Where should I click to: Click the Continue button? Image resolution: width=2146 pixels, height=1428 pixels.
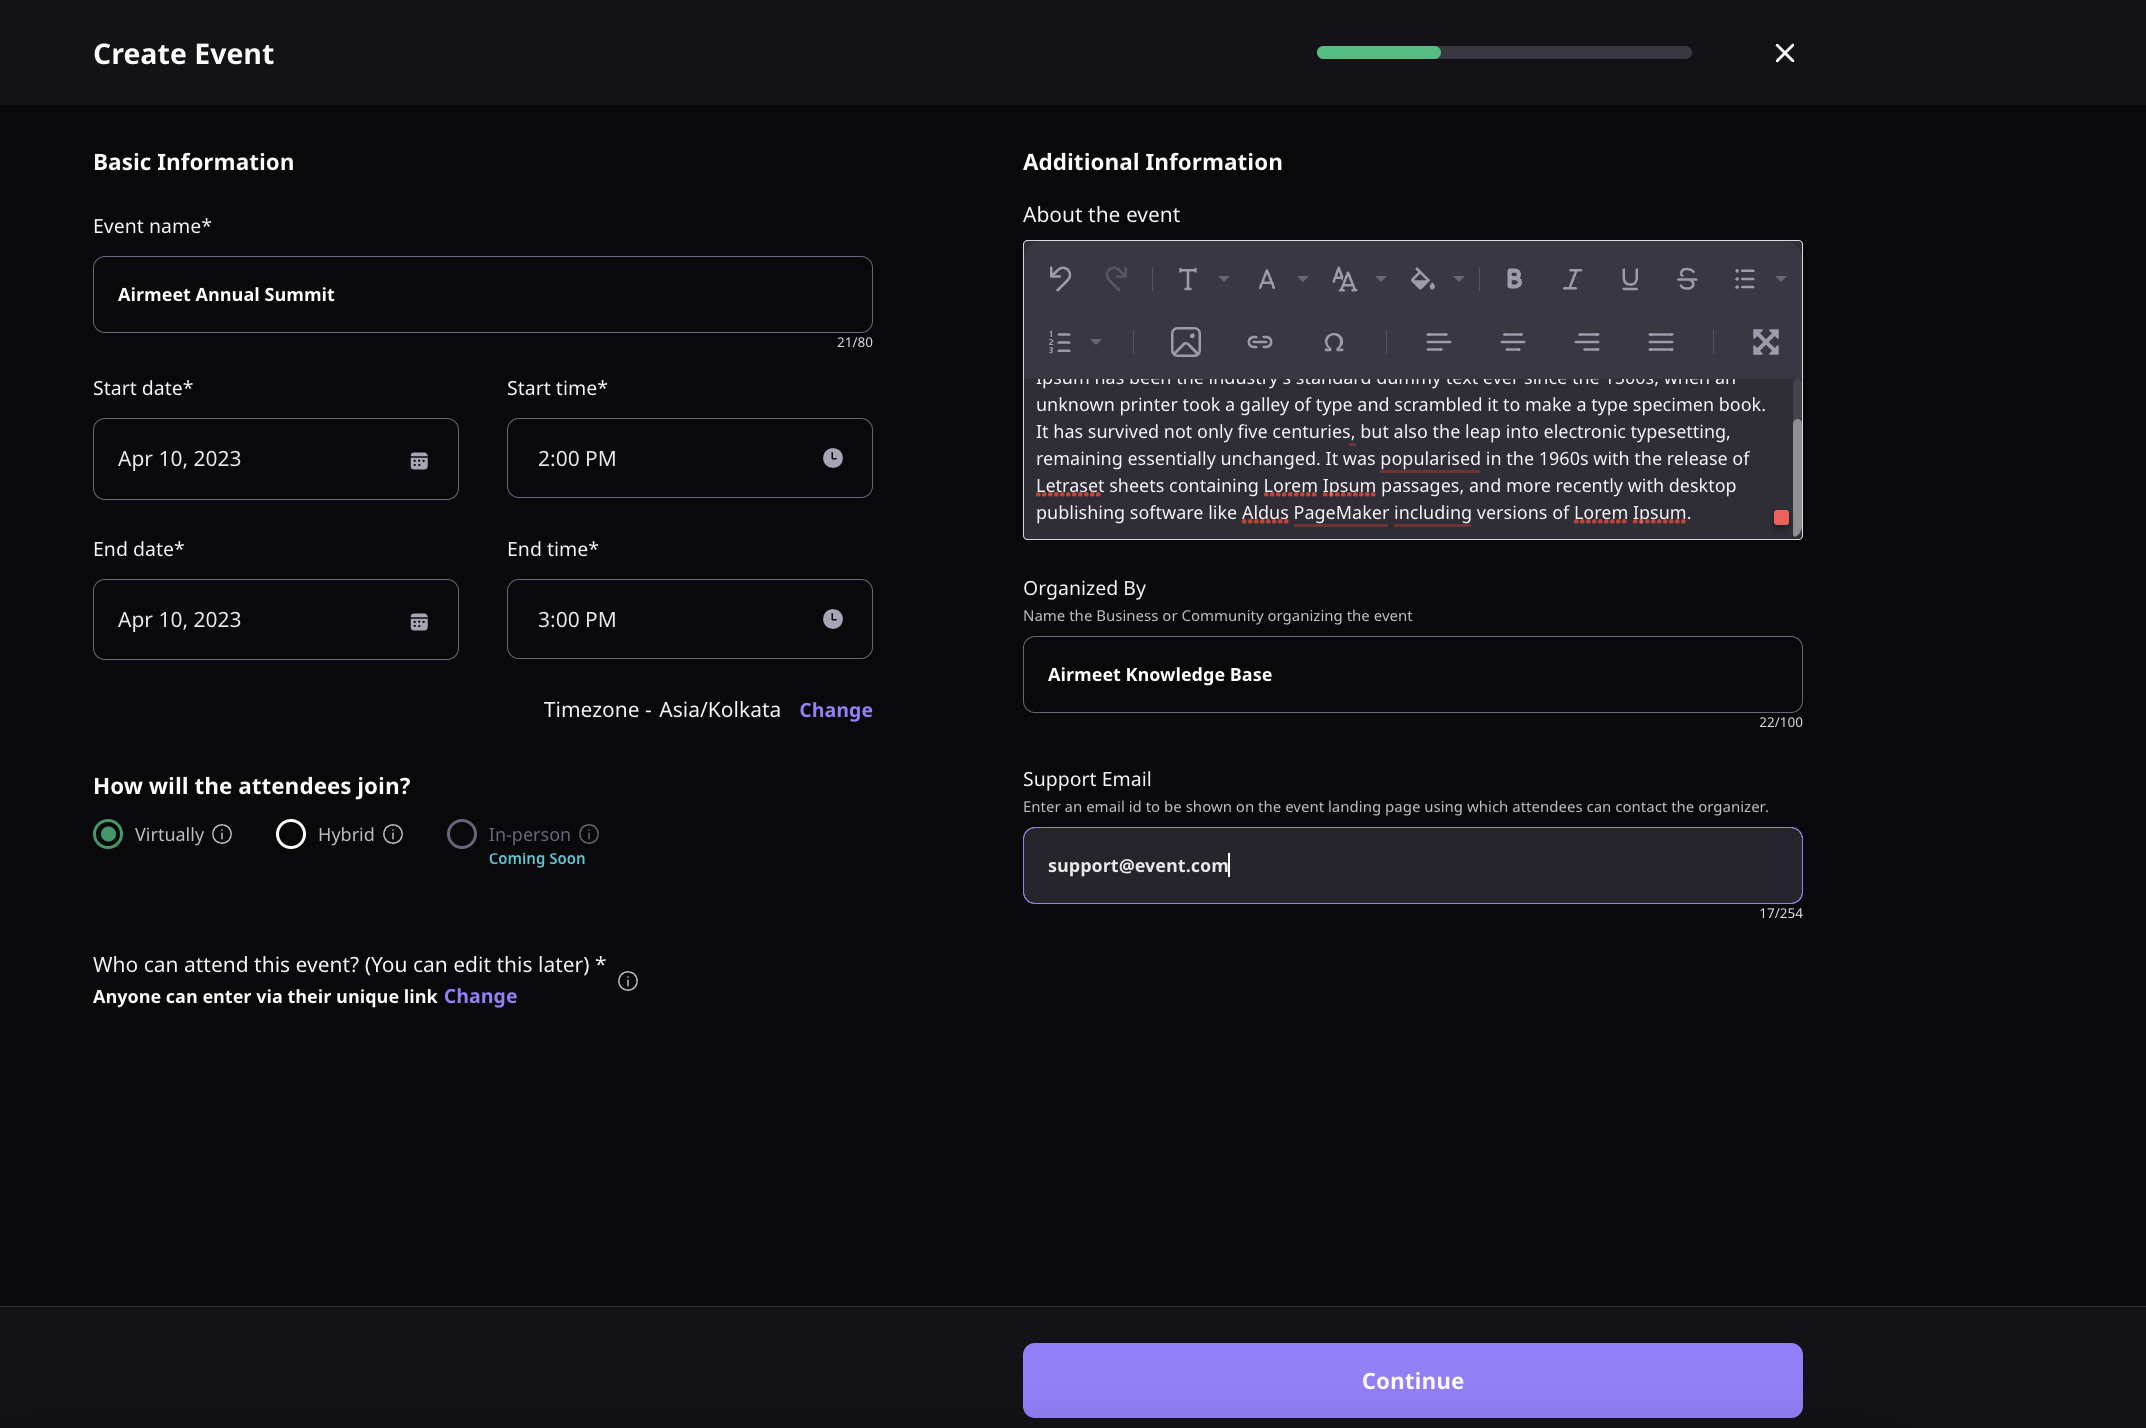pyautogui.click(x=1413, y=1381)
